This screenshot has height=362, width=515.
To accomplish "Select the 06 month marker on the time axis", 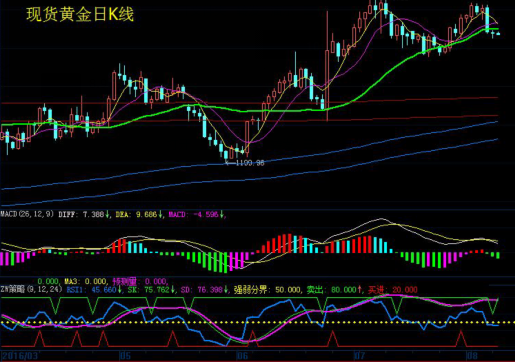I will [x=242, y=356].
